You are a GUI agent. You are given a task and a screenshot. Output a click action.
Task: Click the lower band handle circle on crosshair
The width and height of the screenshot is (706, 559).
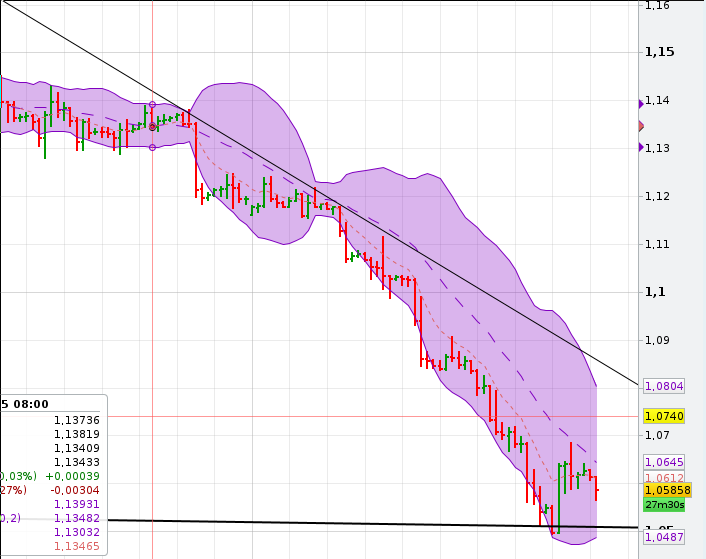[152, 147]
